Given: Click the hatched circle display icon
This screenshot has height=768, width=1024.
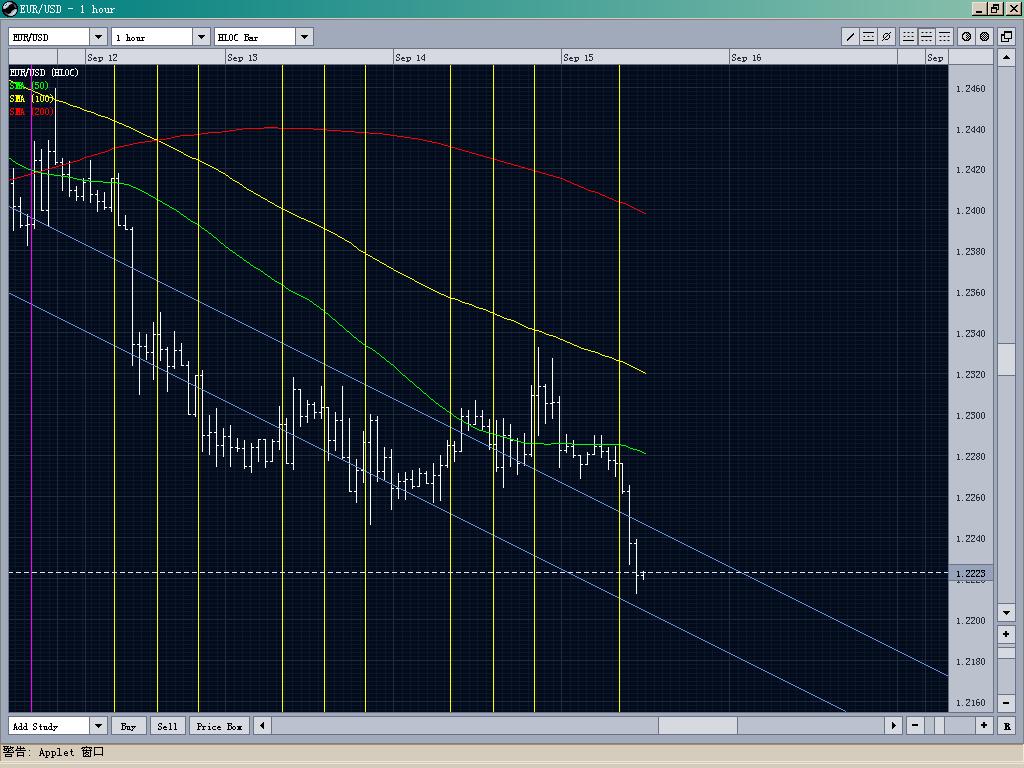Looking at the screenshot, I should pos(964,36).
